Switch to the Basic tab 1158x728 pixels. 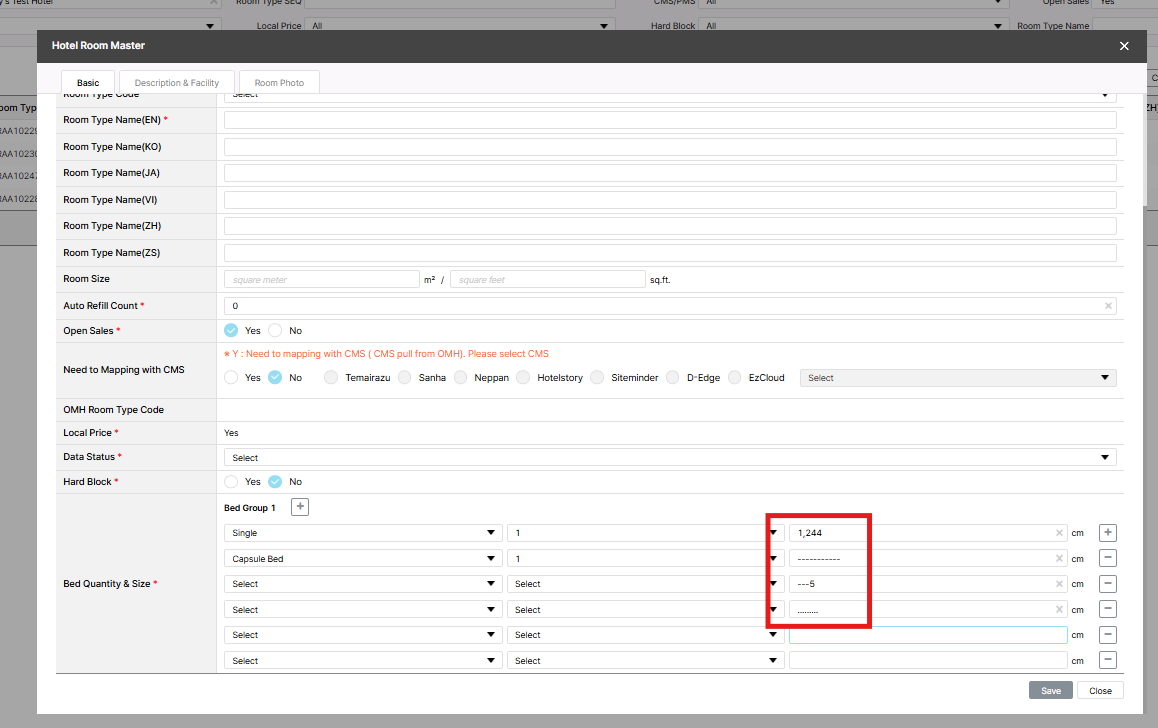click(88, 83)
